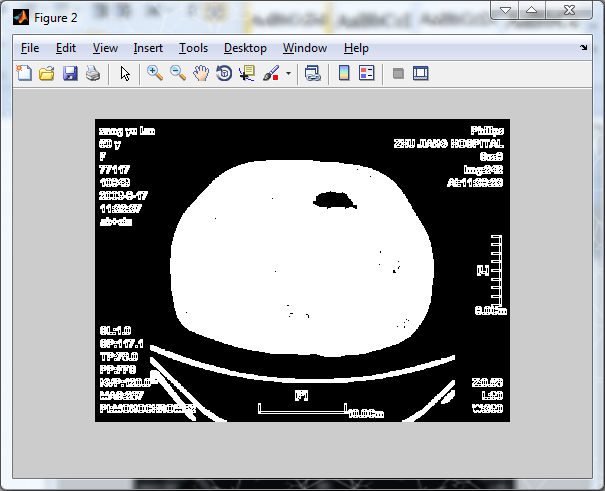605x491 pixels.
Task: Open the File menu
Action: (30, 48)
